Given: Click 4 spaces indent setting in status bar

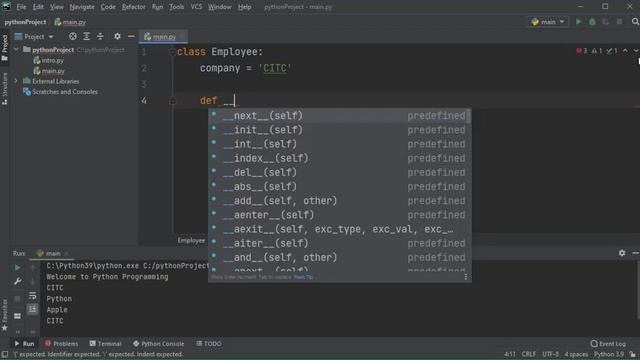Looking at the screenshot, I should coord(576,354).
